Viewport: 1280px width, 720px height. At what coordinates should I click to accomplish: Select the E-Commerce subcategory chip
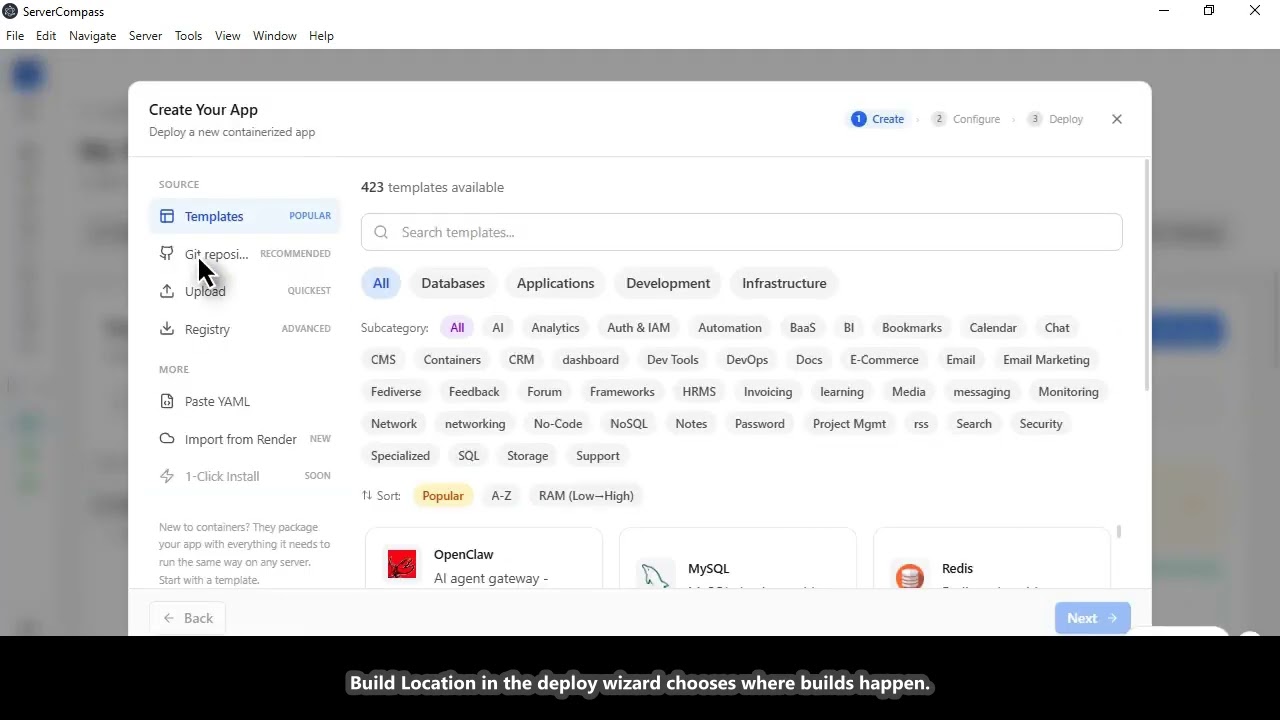[x=884, y=360]
